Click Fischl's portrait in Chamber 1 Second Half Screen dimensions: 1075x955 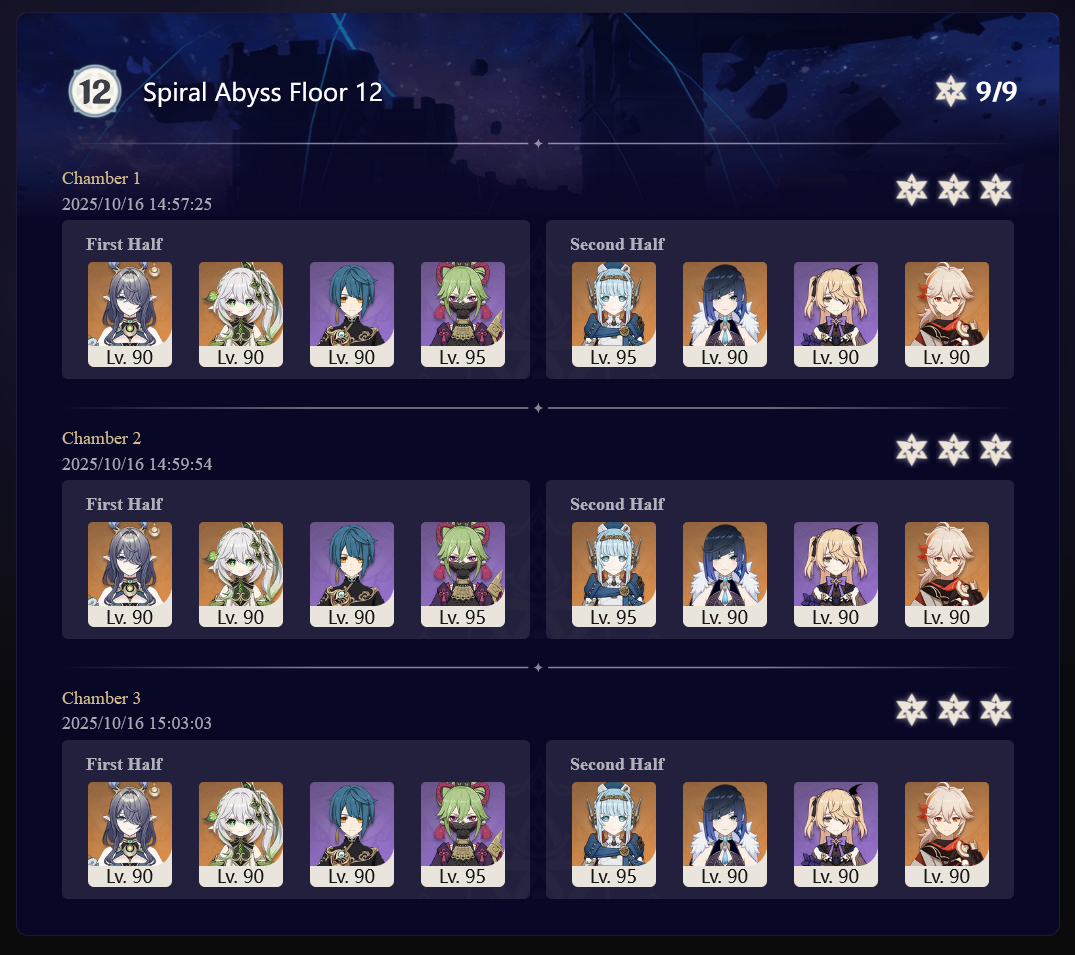click(836, 314)
